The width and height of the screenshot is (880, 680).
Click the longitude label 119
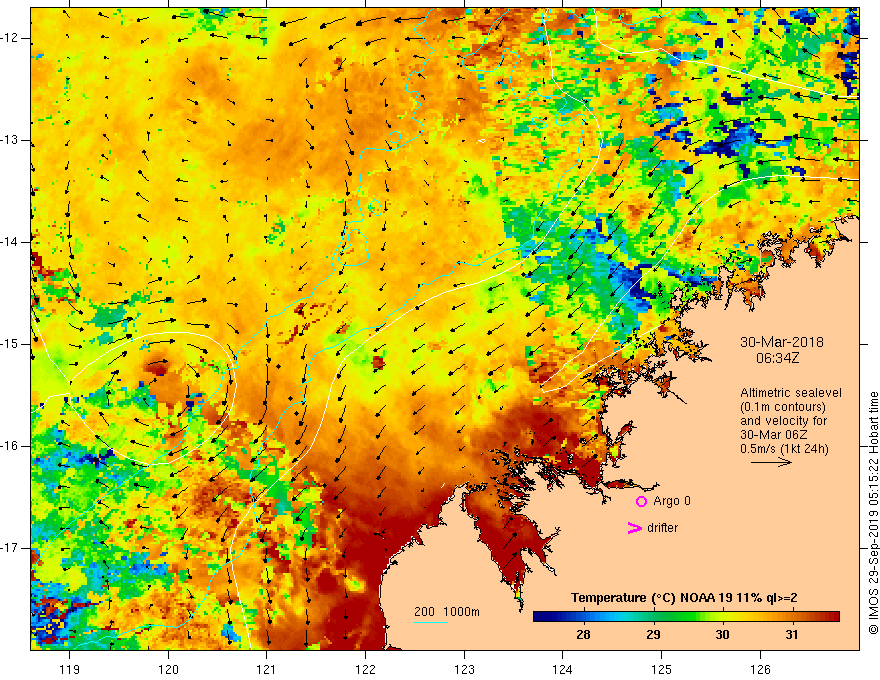coord(70,669)
